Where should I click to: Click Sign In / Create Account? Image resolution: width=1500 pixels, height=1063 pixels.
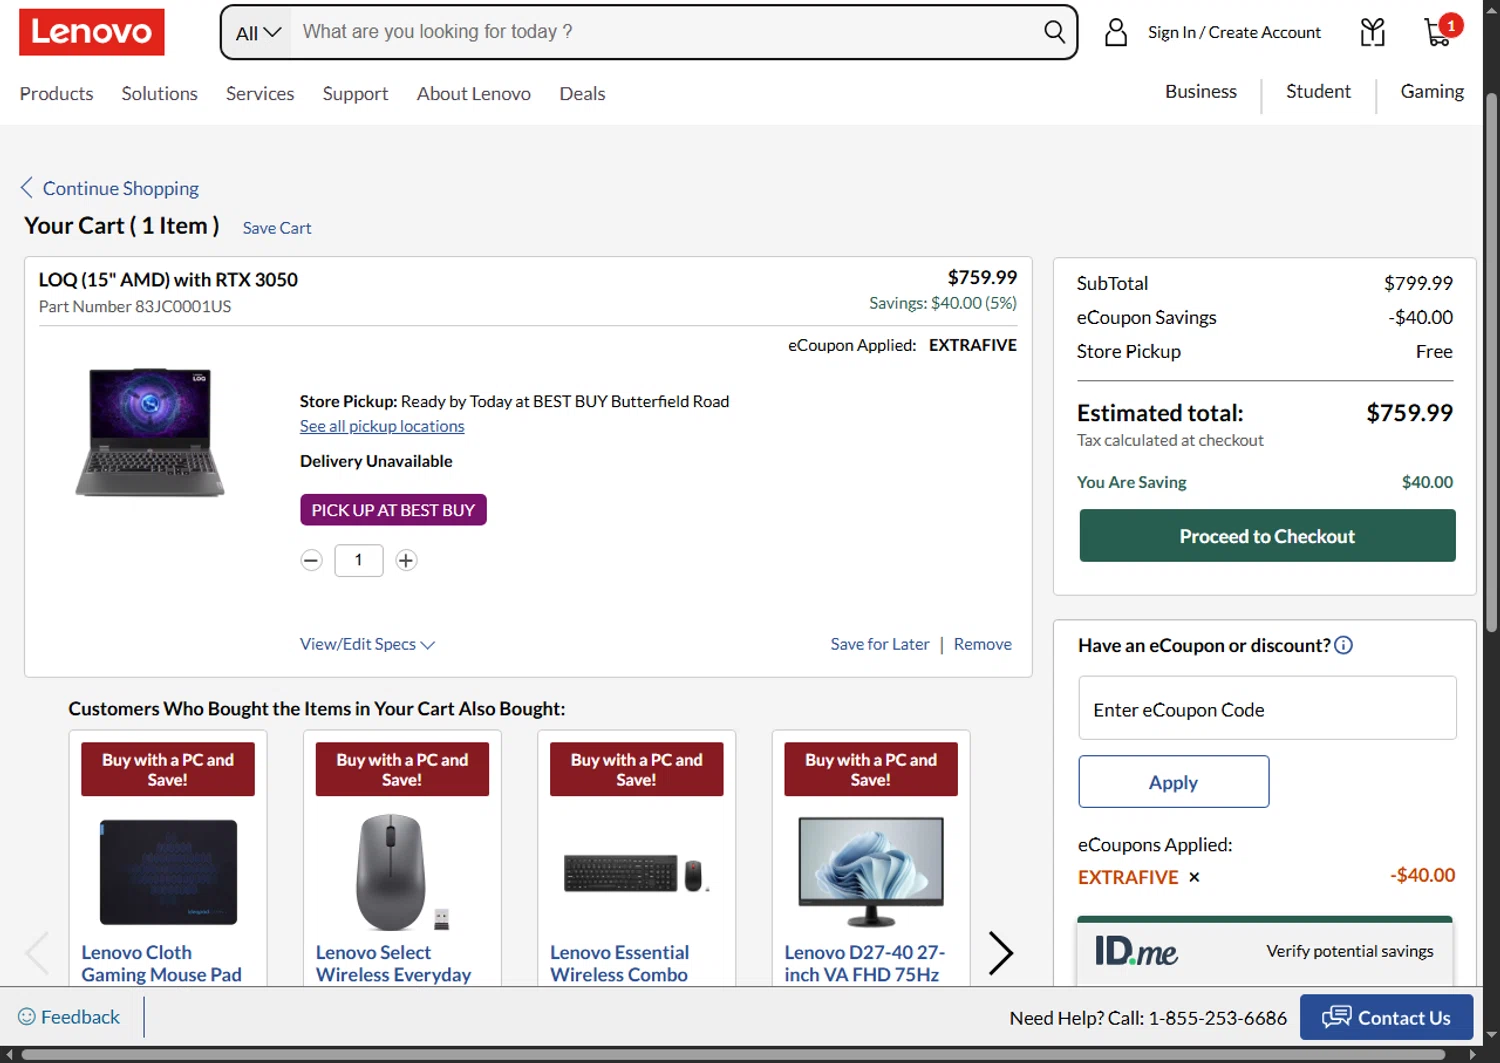point(1234,32)
